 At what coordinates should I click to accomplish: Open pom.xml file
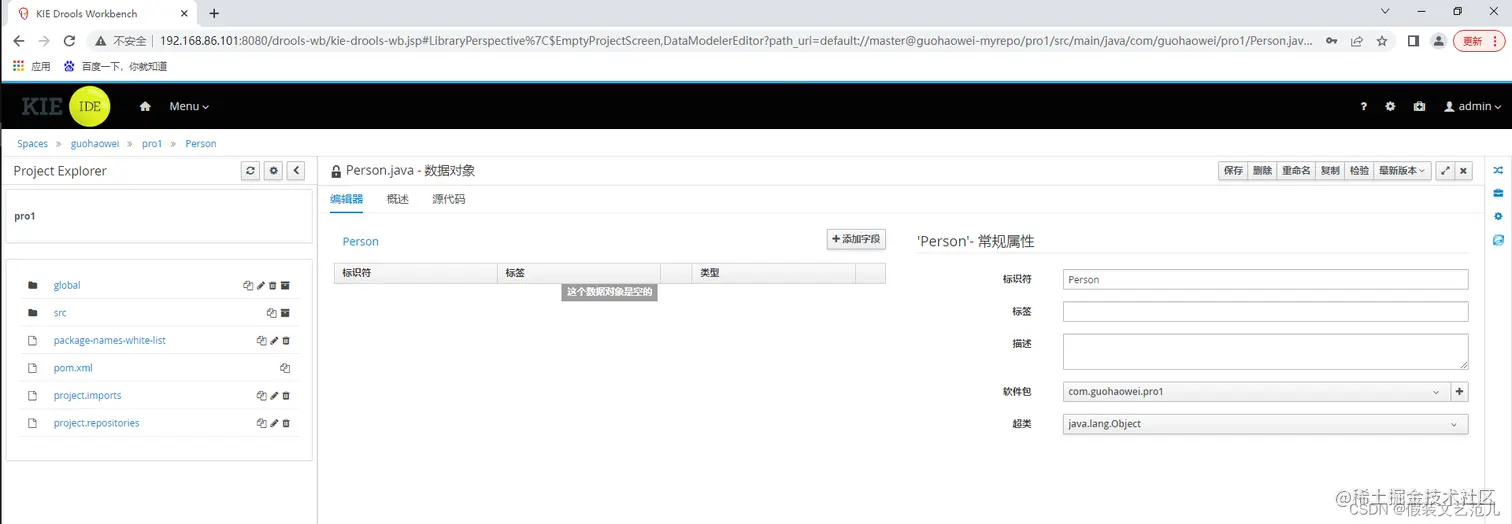coord(73,368)
